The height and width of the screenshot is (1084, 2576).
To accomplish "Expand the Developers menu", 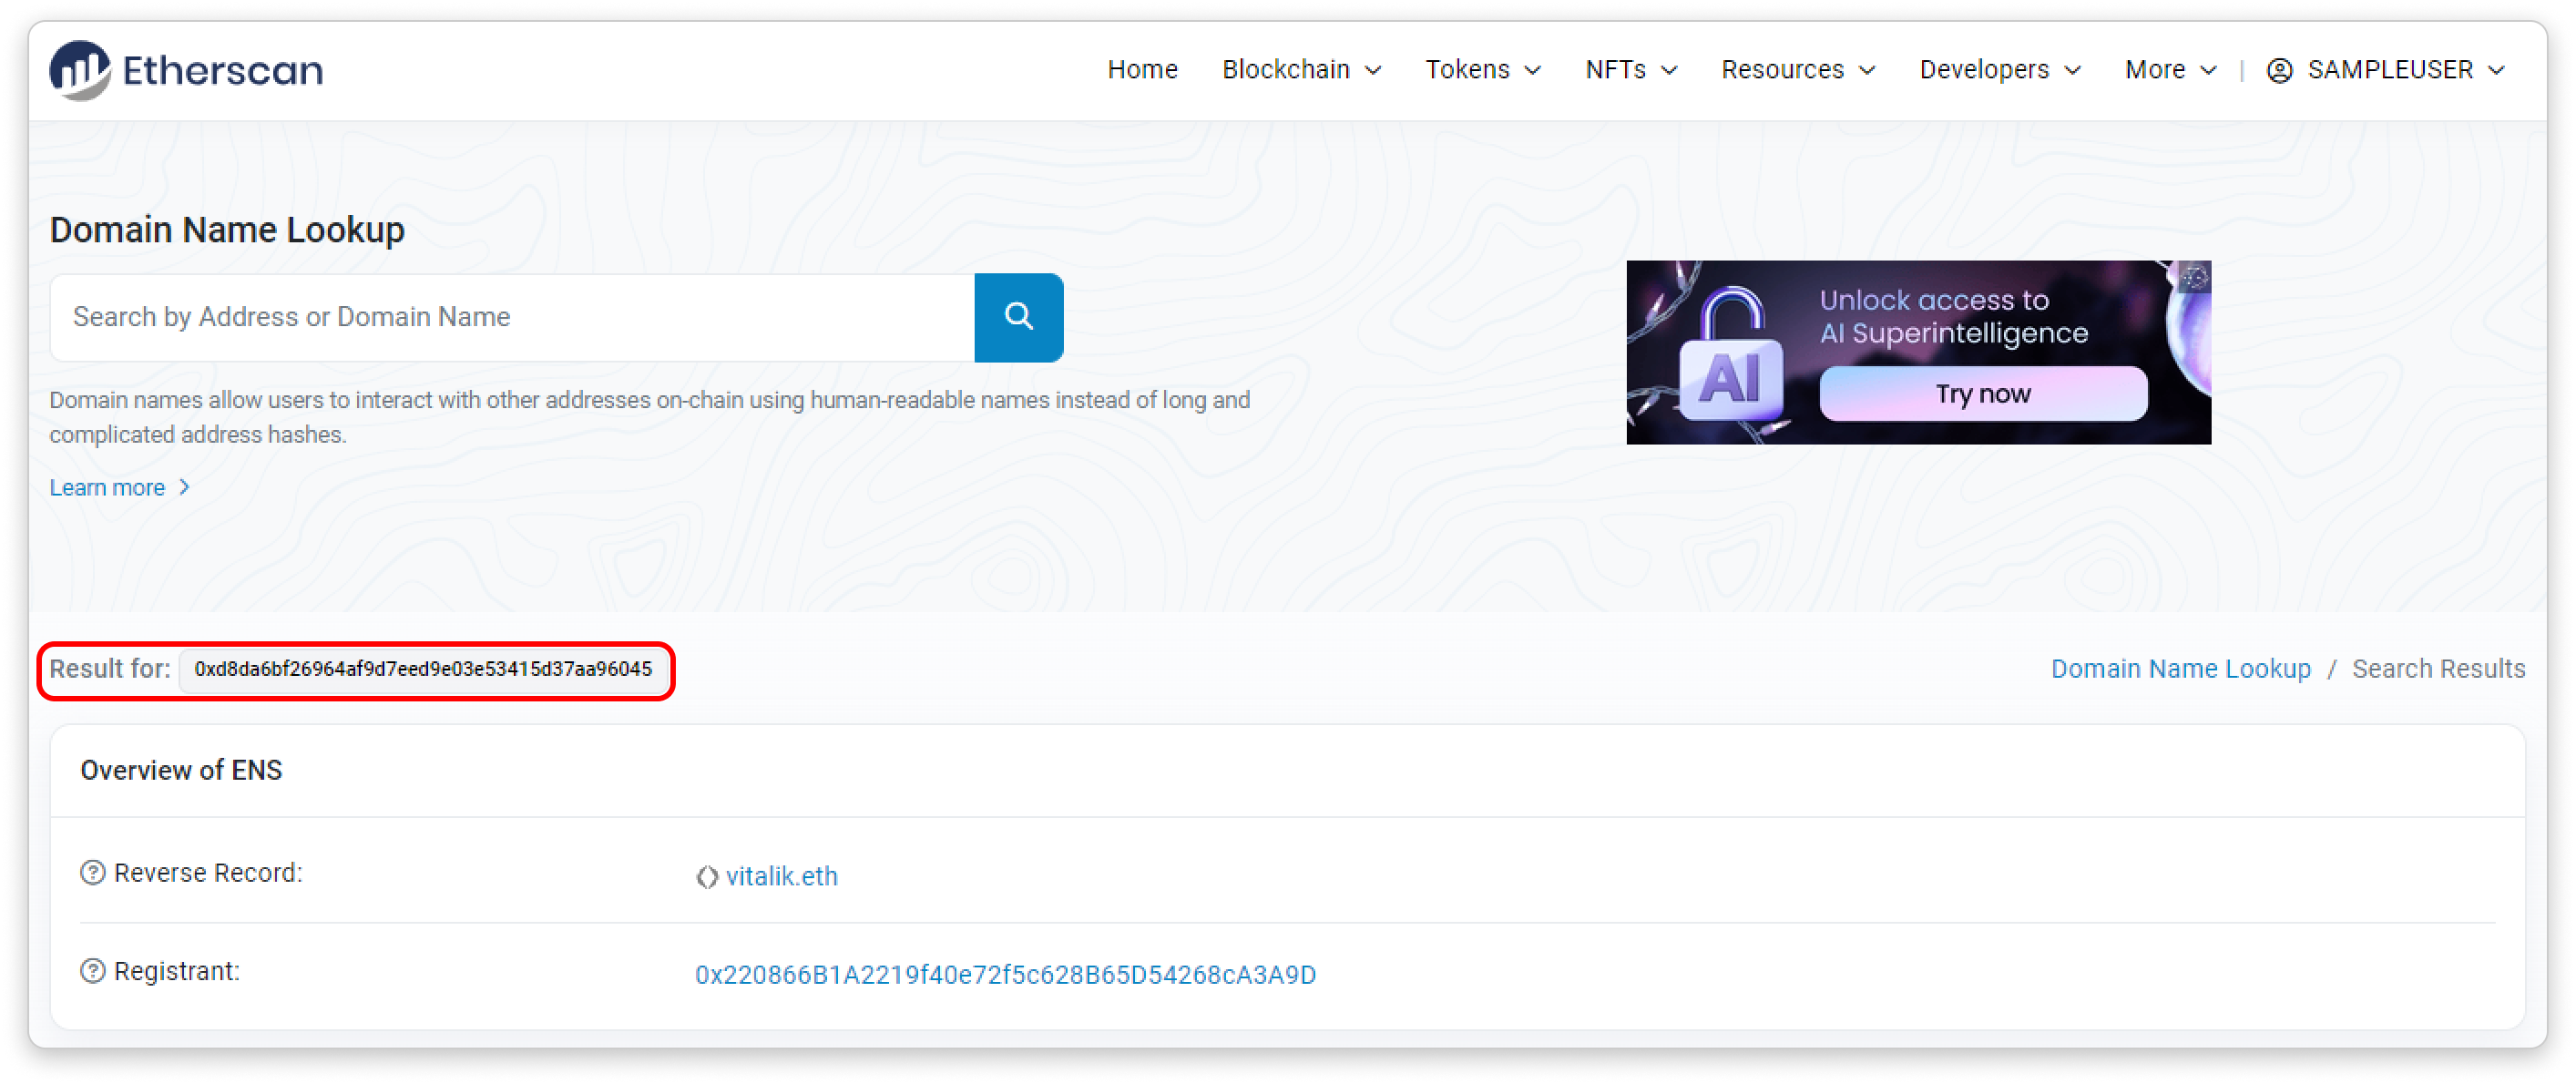I will (1999, 70).
